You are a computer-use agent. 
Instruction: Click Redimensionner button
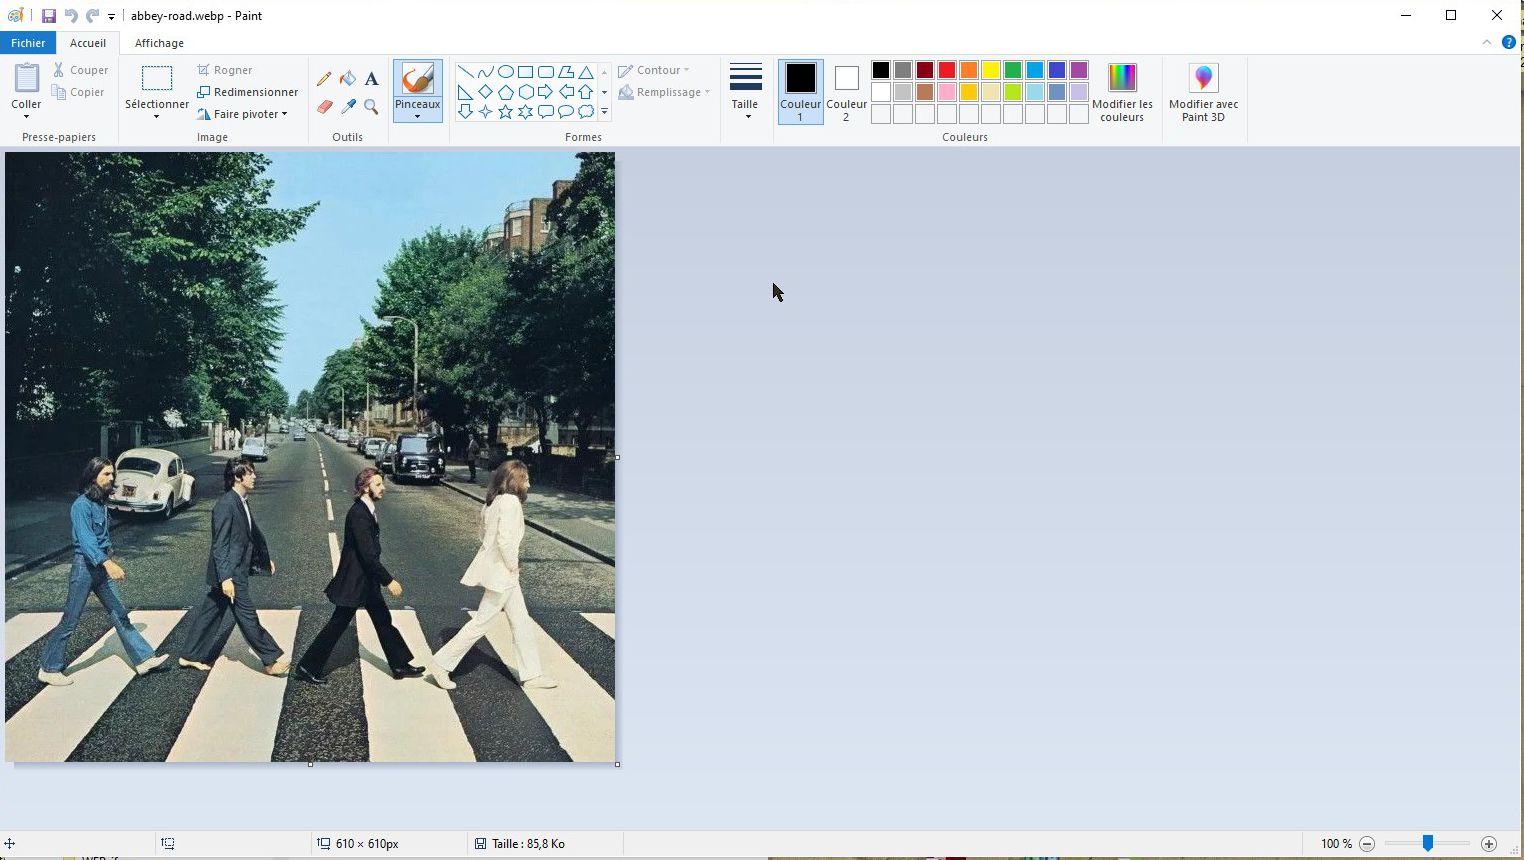tap(247, 92)
